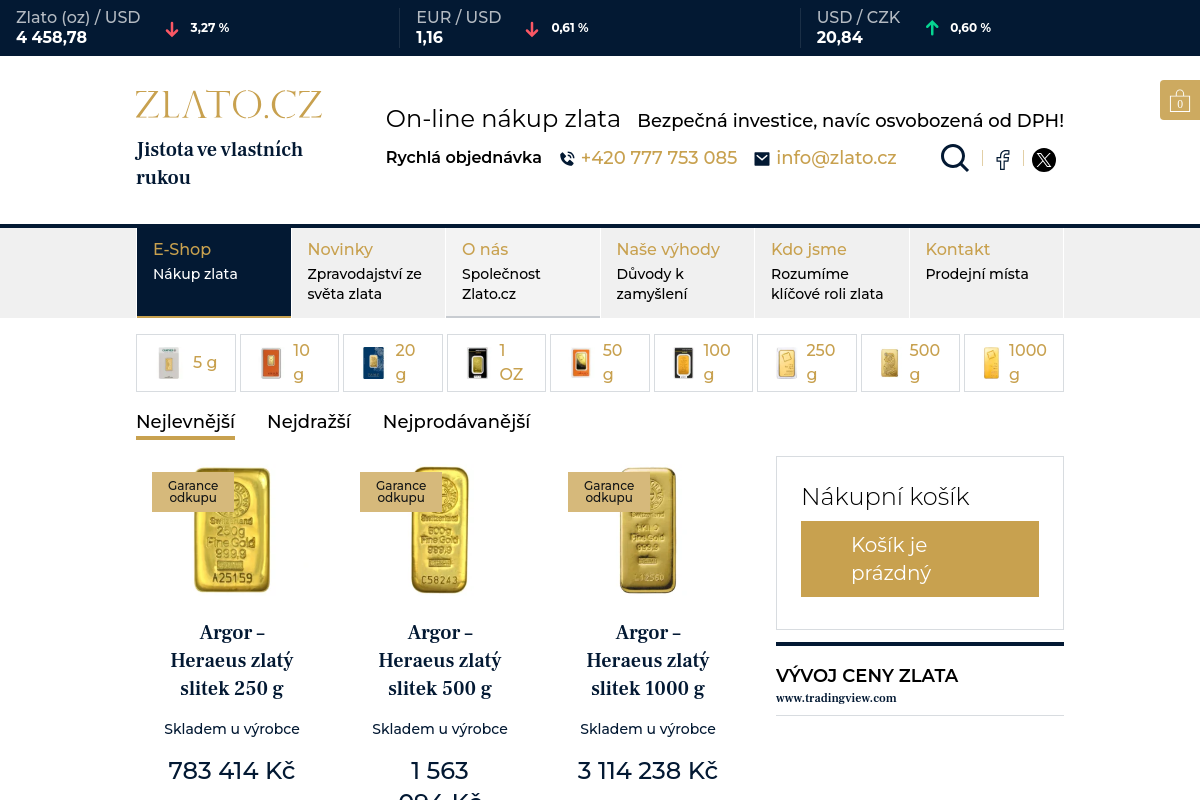Screen dimensions: 1200x800
Task: Click 'Garance odkupu' badge on 1000 g bar
Action: pos(609,491)
